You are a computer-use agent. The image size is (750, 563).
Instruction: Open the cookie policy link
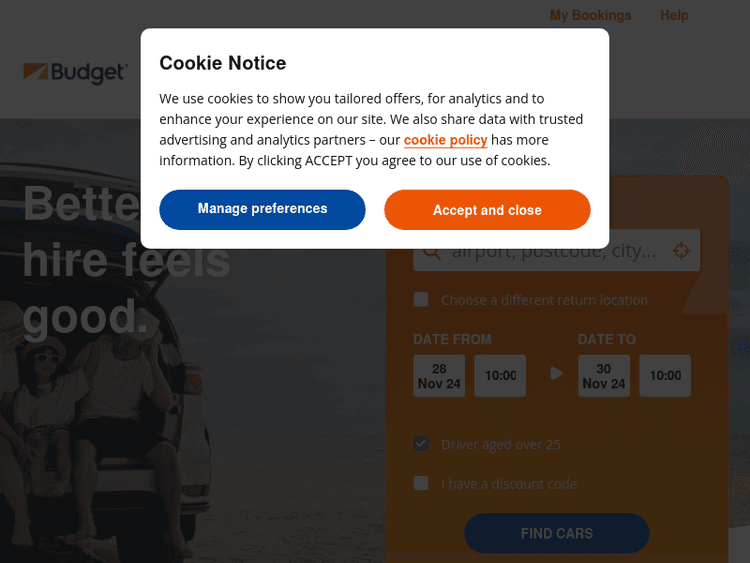click(445, 140)
